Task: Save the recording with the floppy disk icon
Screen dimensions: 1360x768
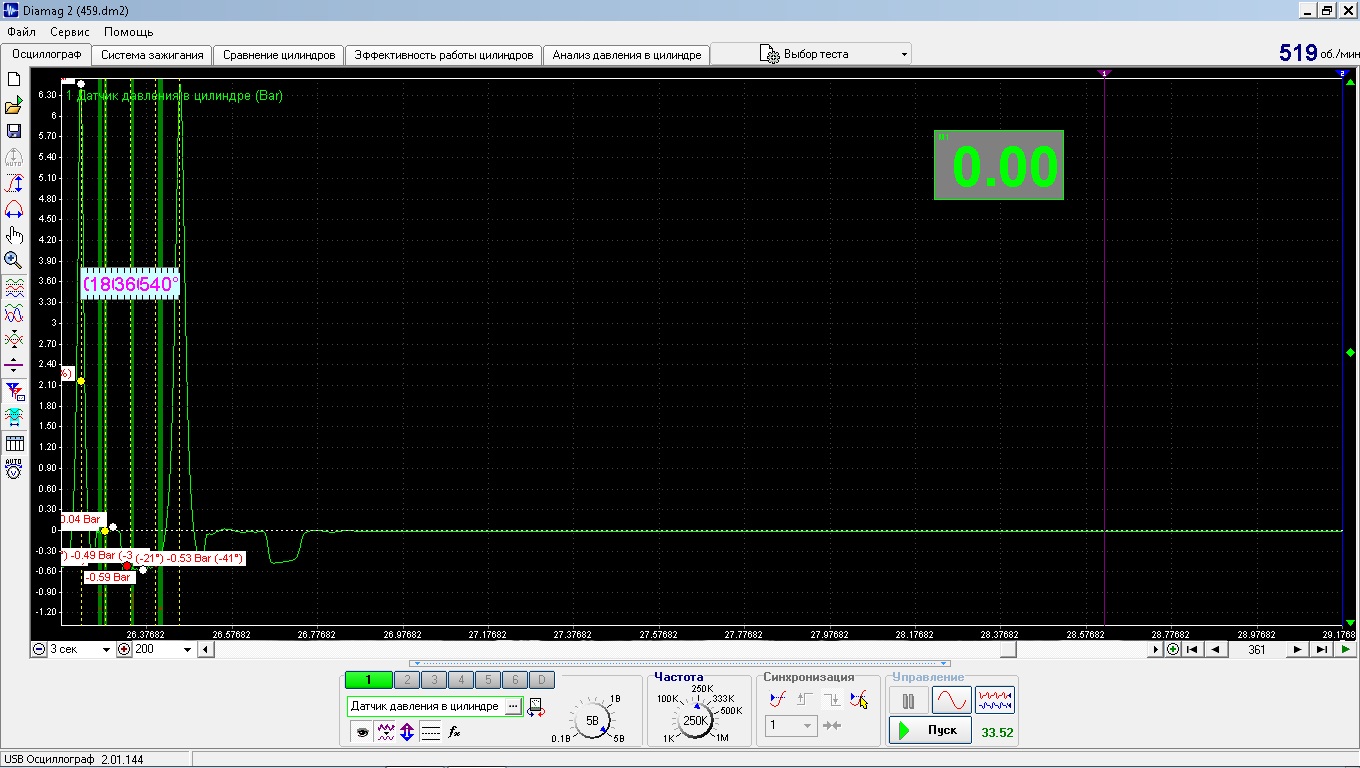Action: 14,131
